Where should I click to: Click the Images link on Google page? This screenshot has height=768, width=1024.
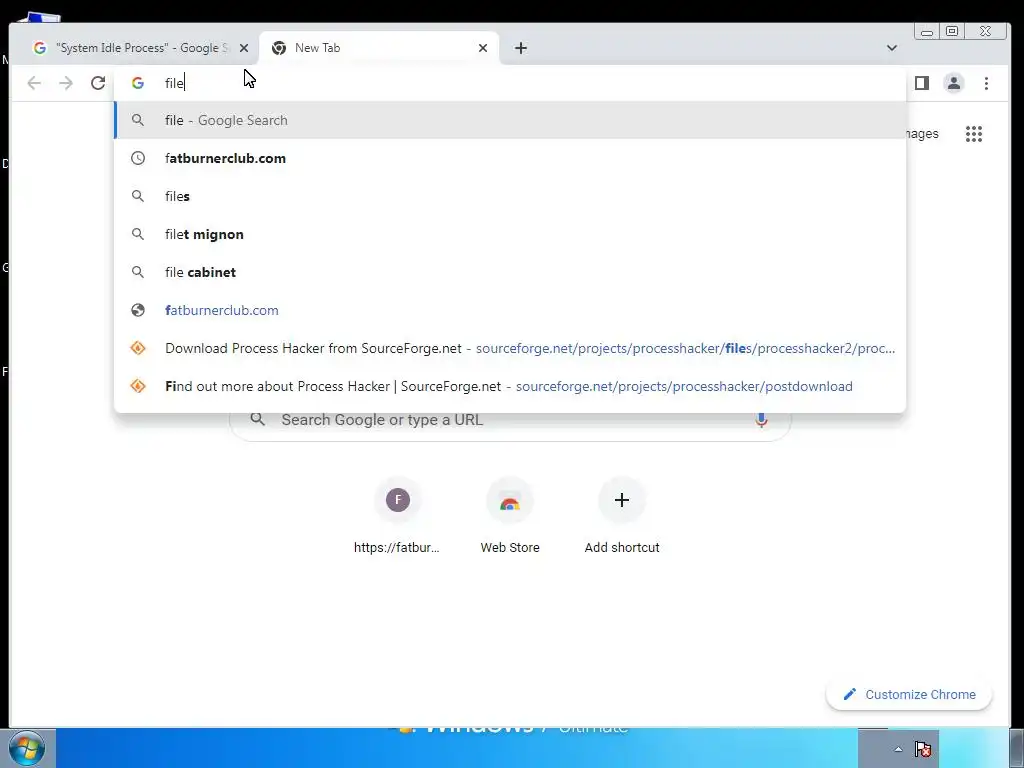tap(922, 134)
